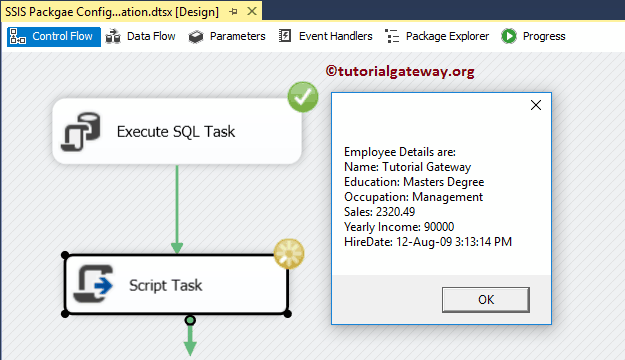
Task: Click the Script Task arrow icon
Action: (x=93, y=284)
